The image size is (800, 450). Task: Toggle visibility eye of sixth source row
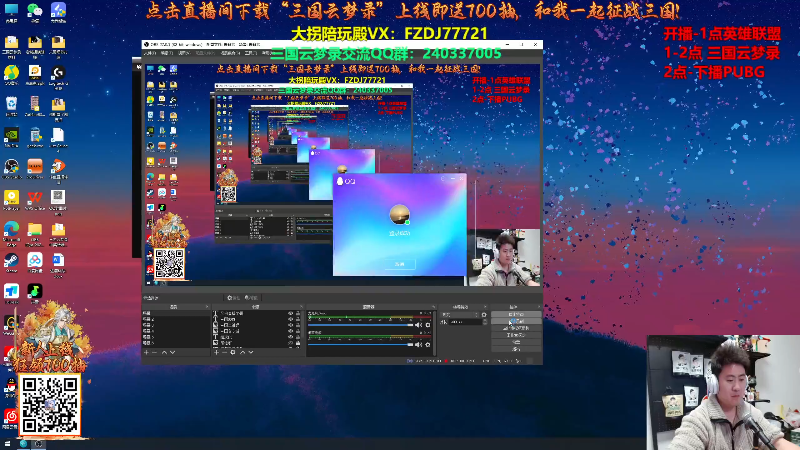coord(290,343)
